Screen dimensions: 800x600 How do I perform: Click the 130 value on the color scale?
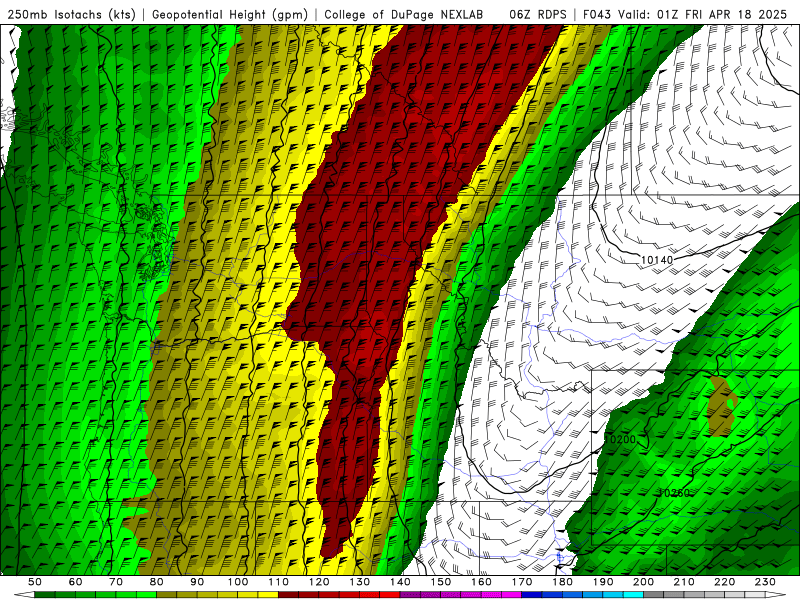pos(360,582)
